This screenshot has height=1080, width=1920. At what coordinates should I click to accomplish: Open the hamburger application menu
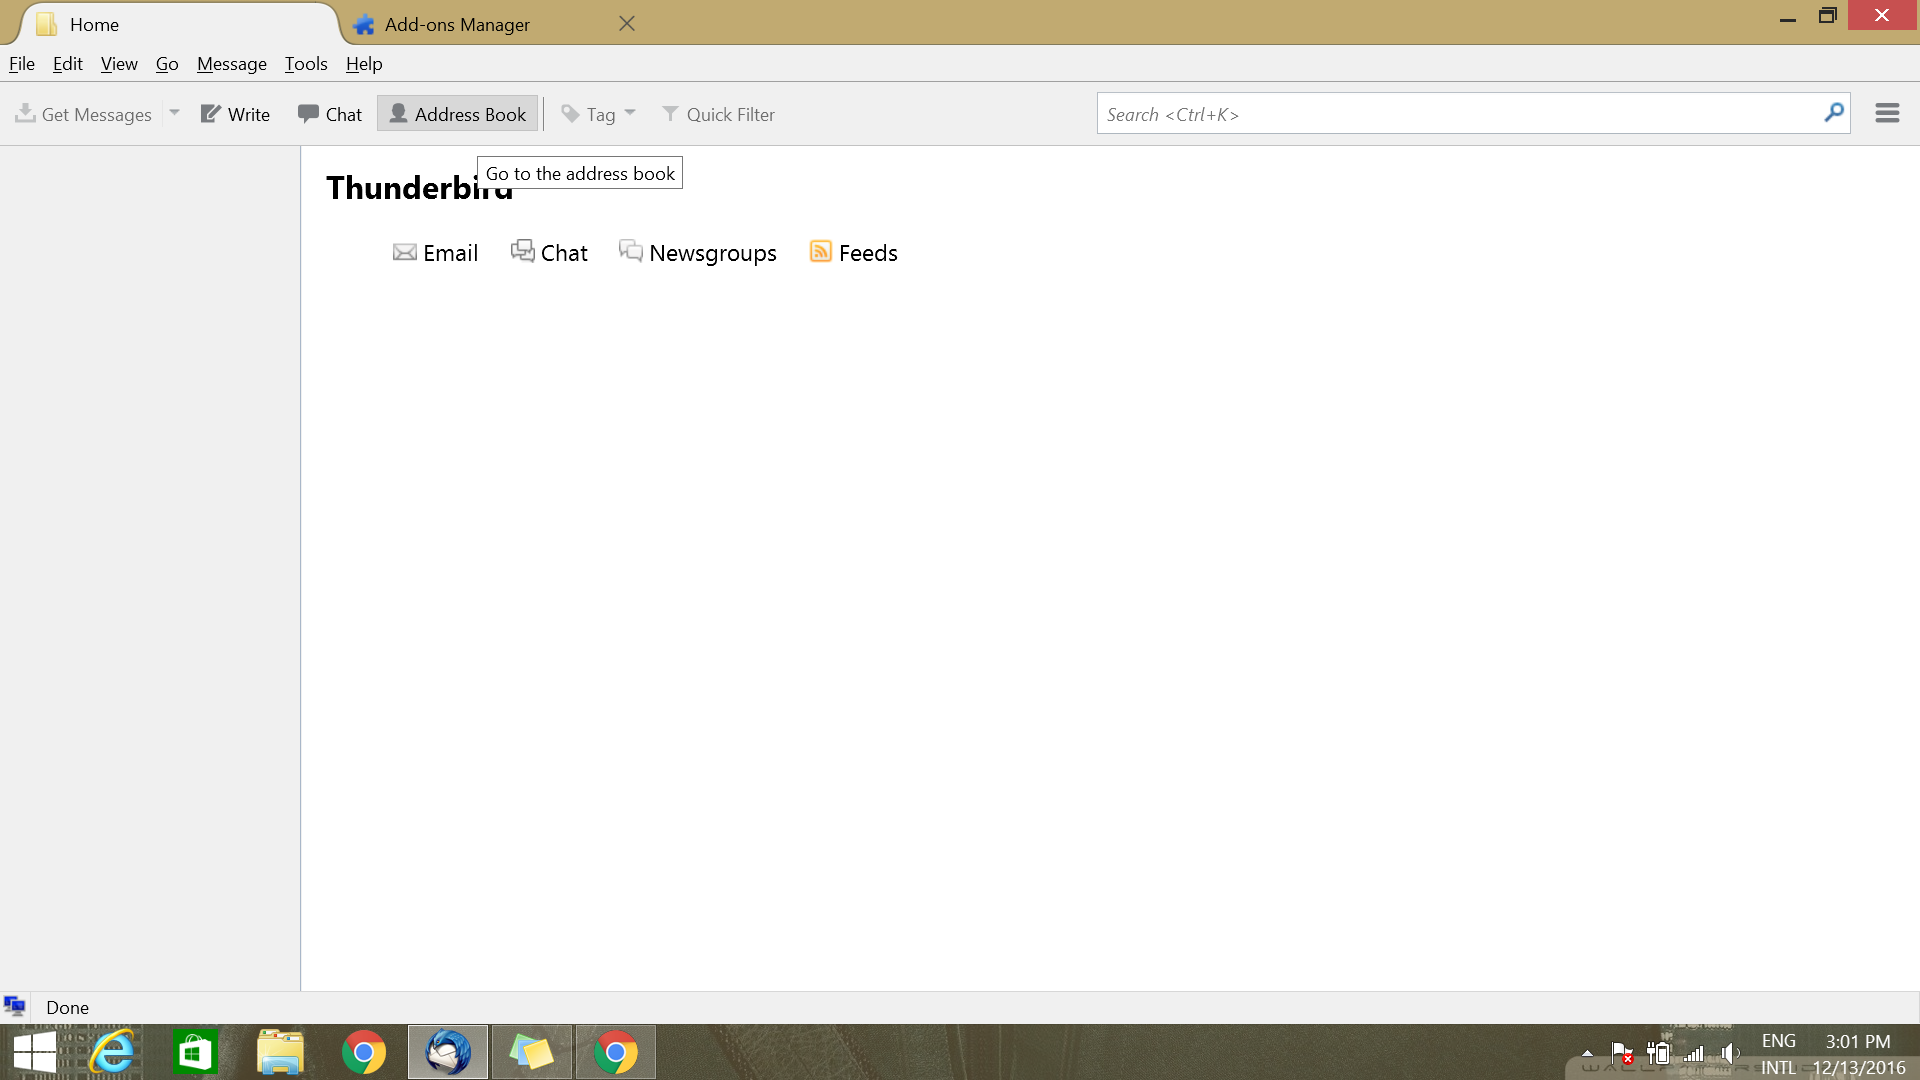[1887, 113]
